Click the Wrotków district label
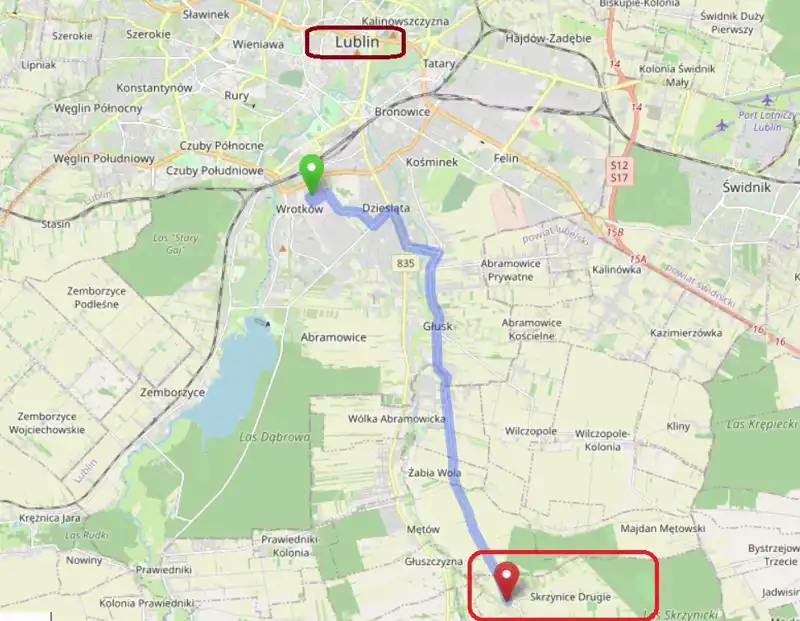The width and height of the screenshot is (800, 621). pyautogui.click(x=299, y=209)
